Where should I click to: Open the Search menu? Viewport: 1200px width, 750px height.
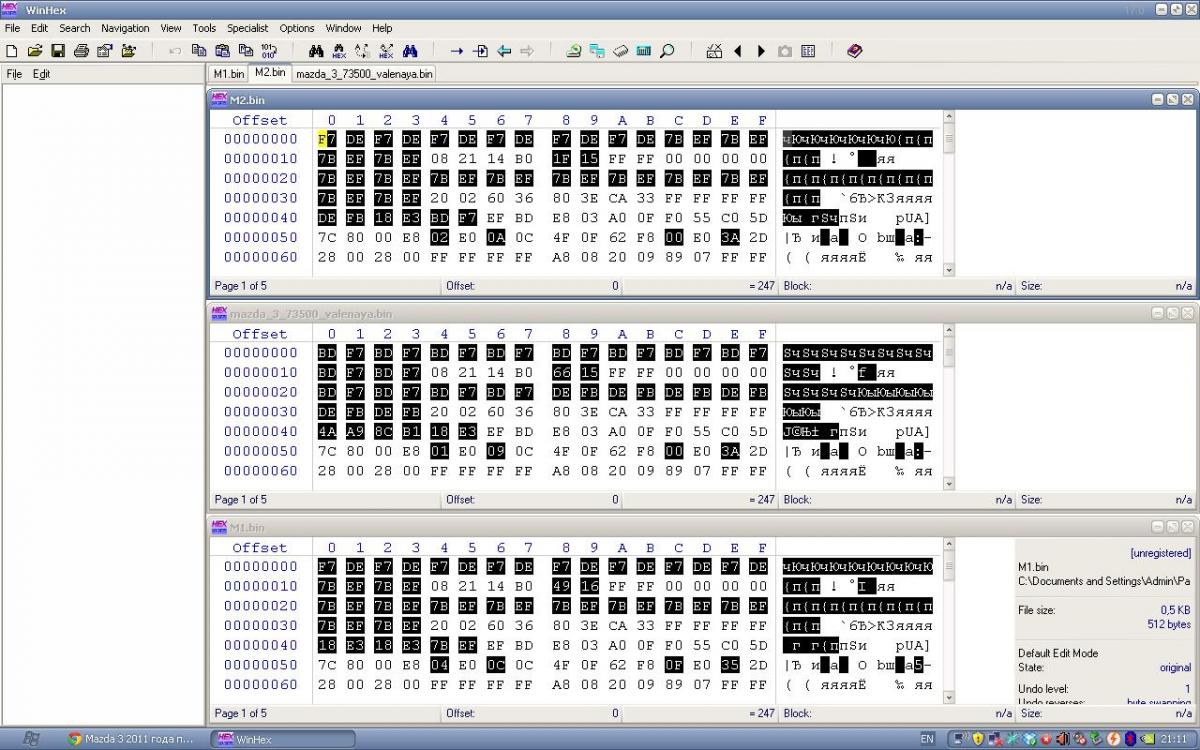click(x=74, y=28)
